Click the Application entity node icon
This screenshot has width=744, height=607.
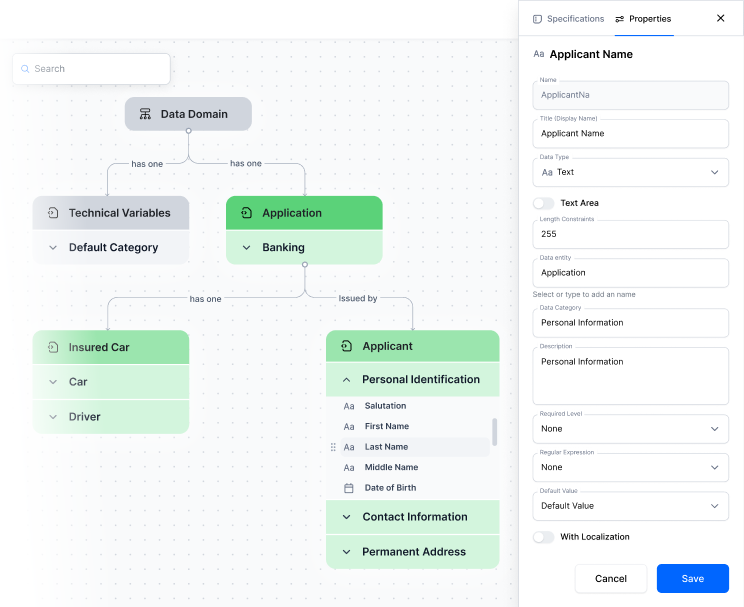coord(246,213)
